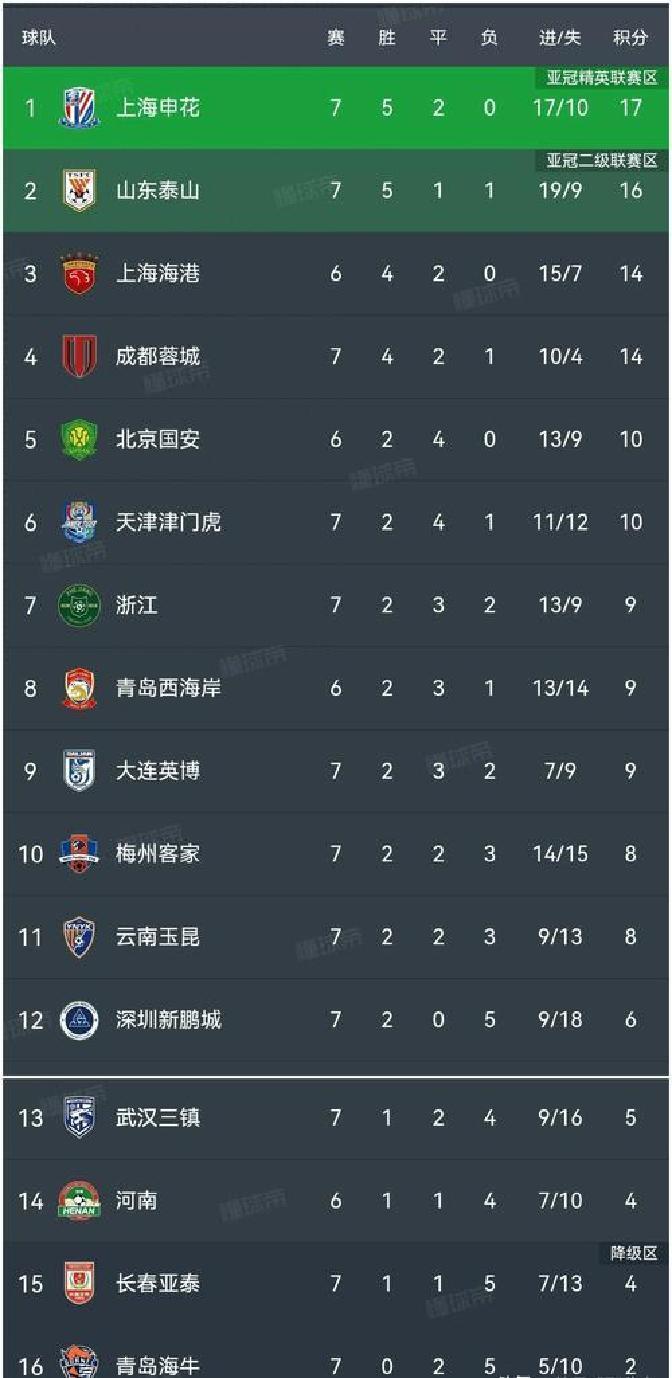This screenshot has height=1378, width=672.
Task: Click the 进/失 goals column header
Action: tap(560, 38)
